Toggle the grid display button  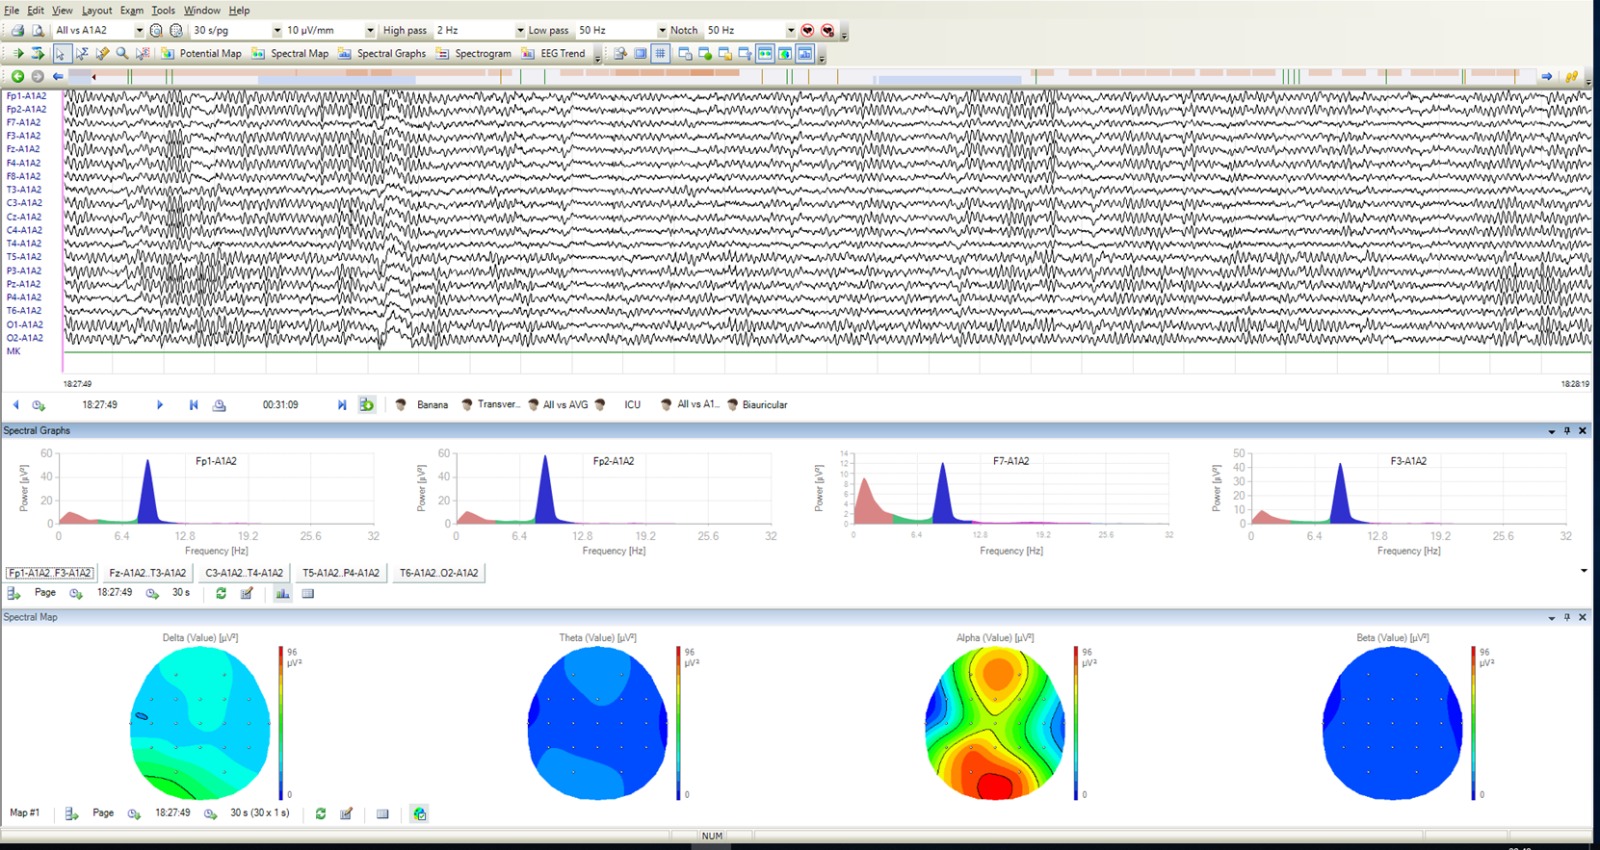[660, 54]
